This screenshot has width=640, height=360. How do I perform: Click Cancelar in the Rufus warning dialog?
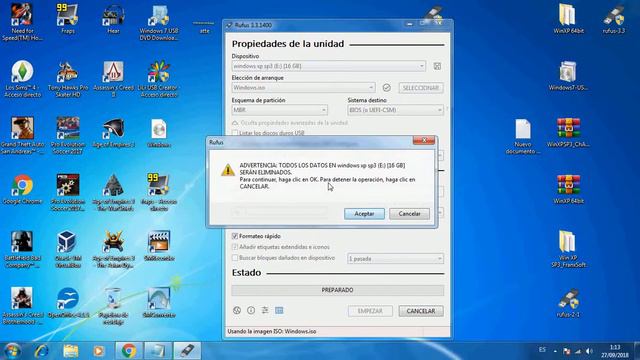click(409, 213)
